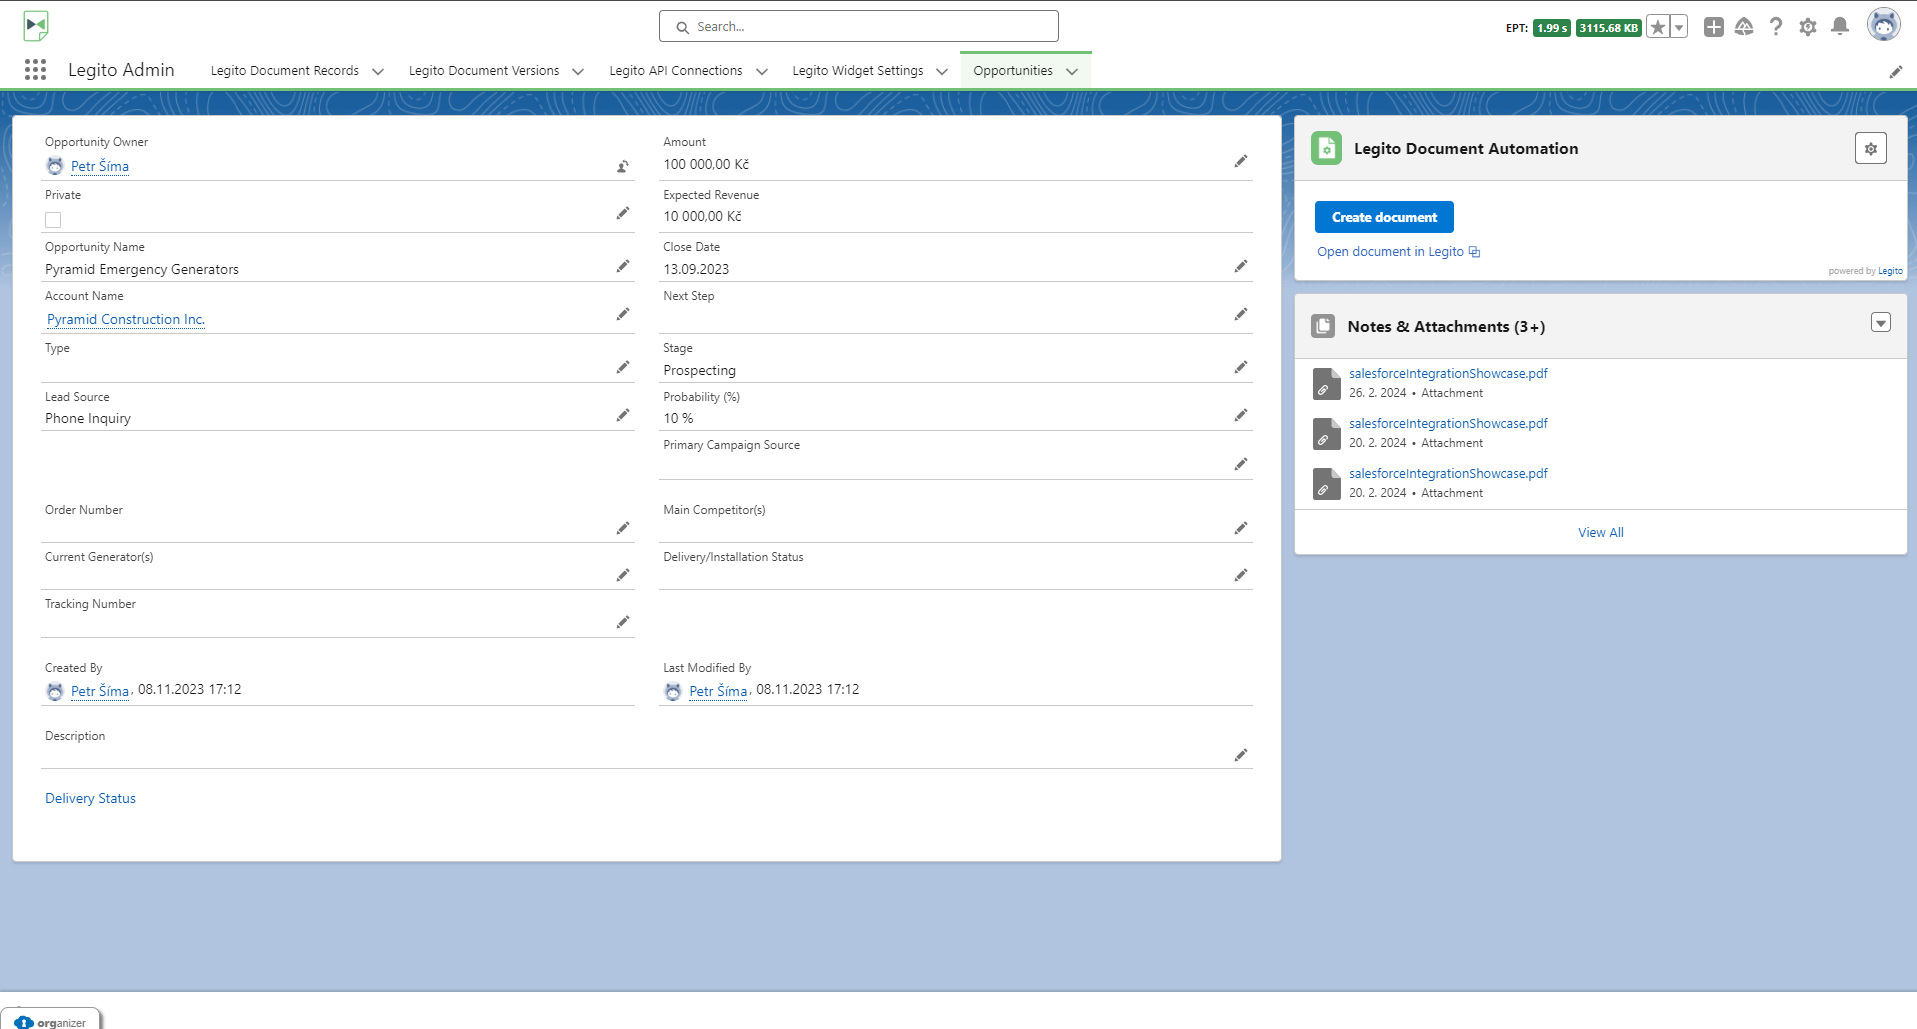1917x1029 pixels.
Task: Edit the Private field pencil icon
Action: 622,214
